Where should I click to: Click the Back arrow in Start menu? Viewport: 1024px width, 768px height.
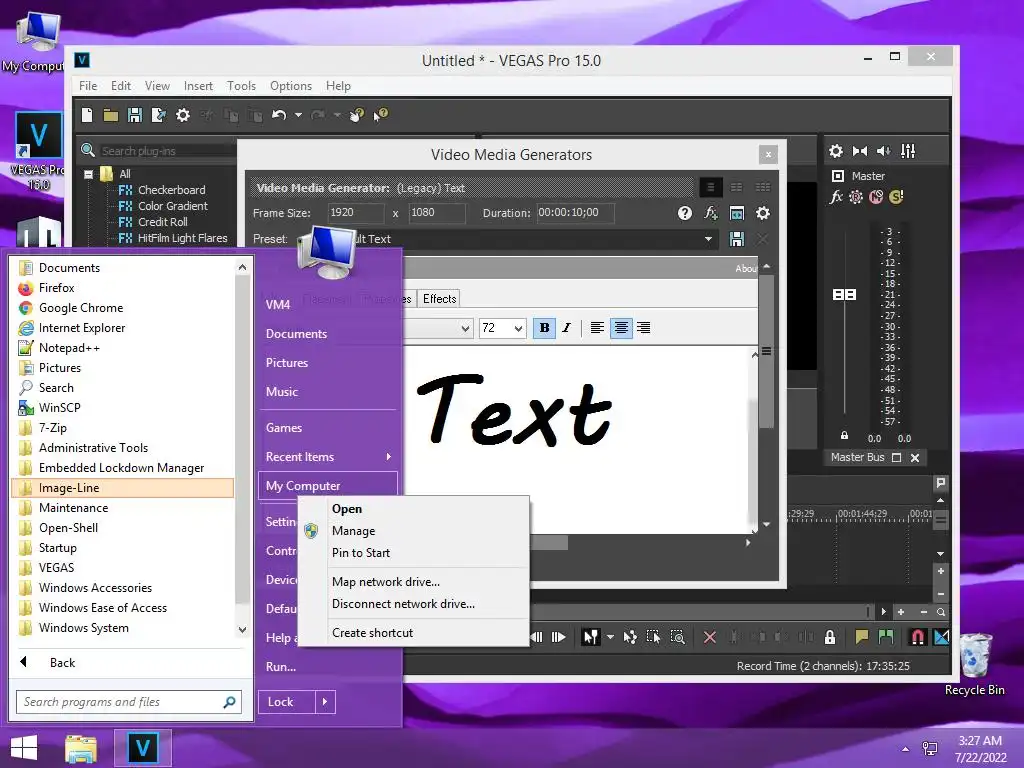24,662
